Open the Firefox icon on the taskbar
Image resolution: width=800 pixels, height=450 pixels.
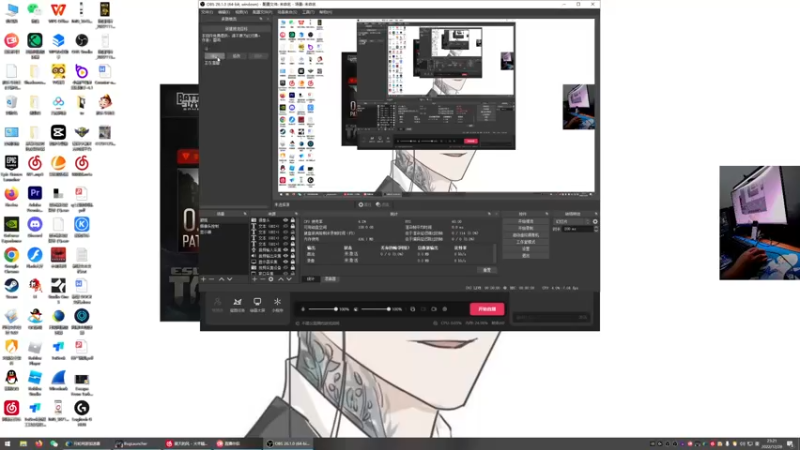click(39, 444)
